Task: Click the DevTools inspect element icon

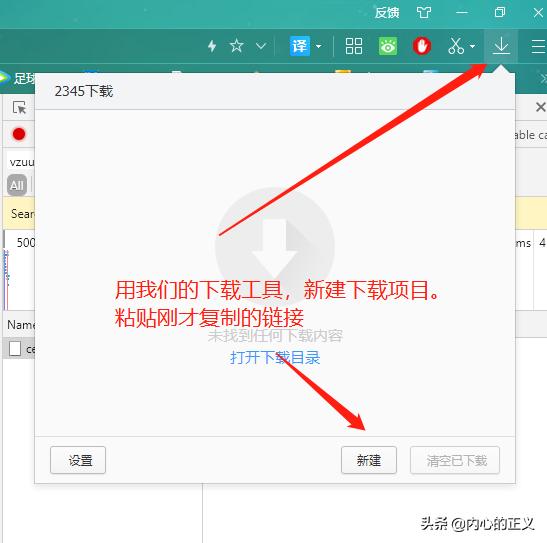Action: click(19, 107)
